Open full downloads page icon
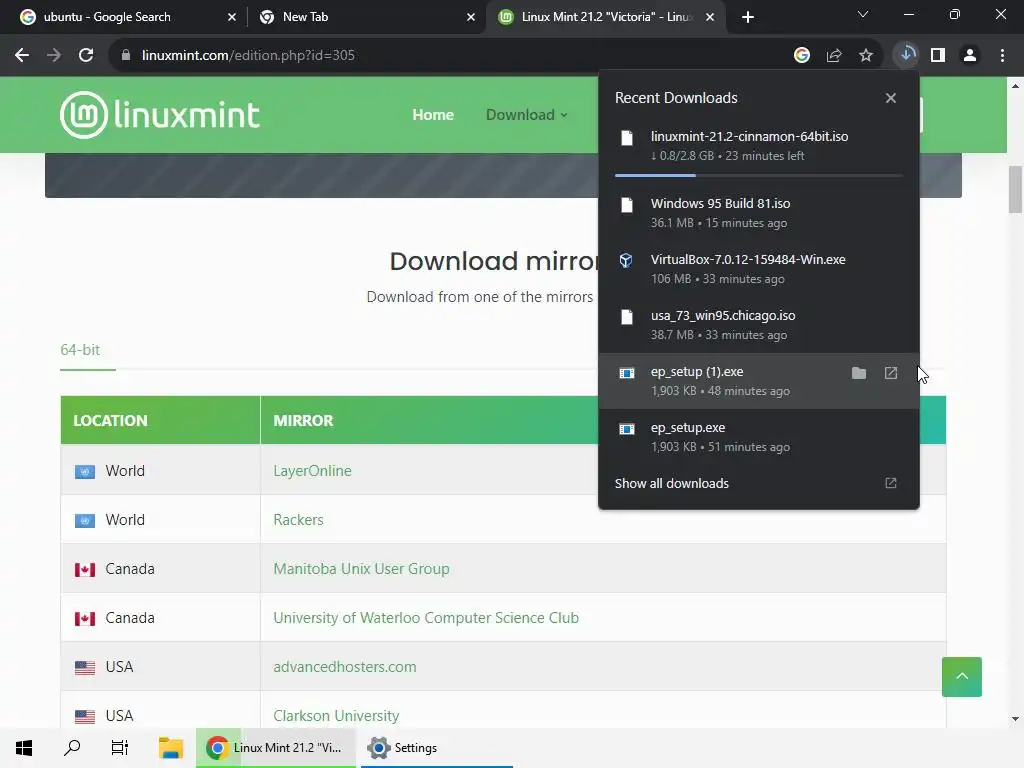1024x768 pixels. click(891, 483)
